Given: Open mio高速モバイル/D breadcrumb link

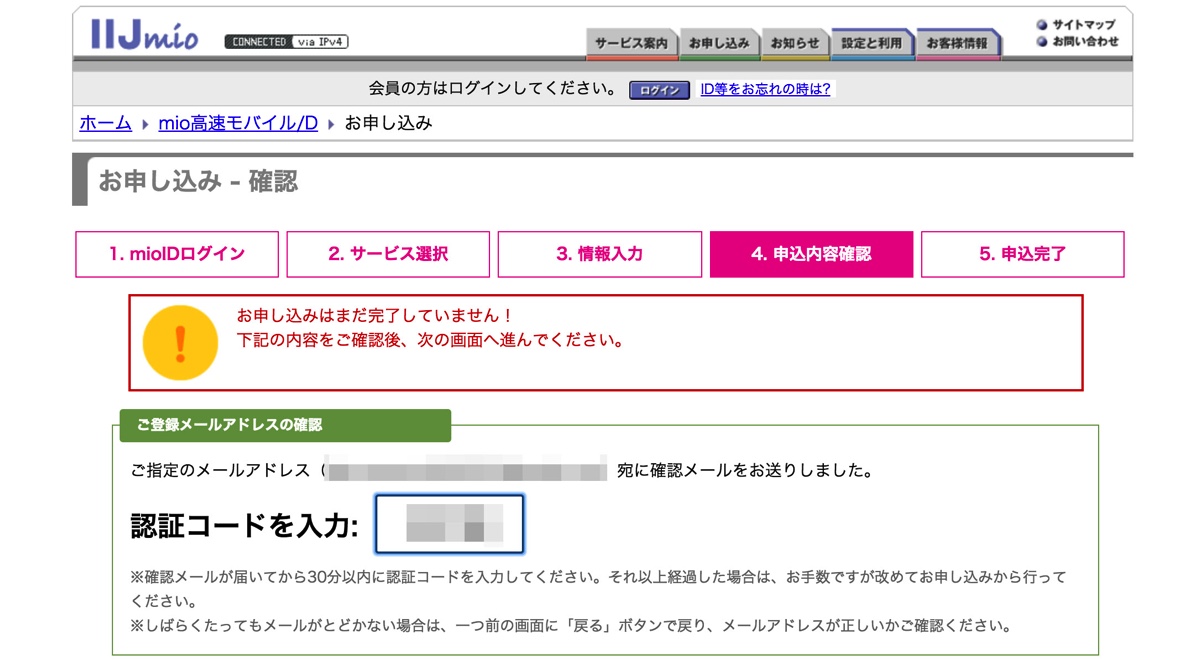Looking at the screenshot, I should tap(238, 123).
